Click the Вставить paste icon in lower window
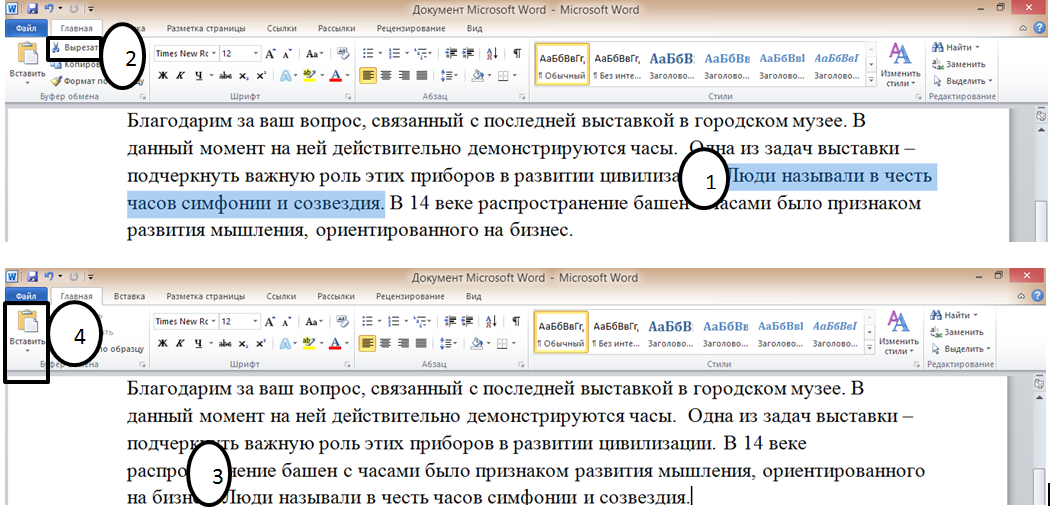1052x524 pixels. coord(28,323)
